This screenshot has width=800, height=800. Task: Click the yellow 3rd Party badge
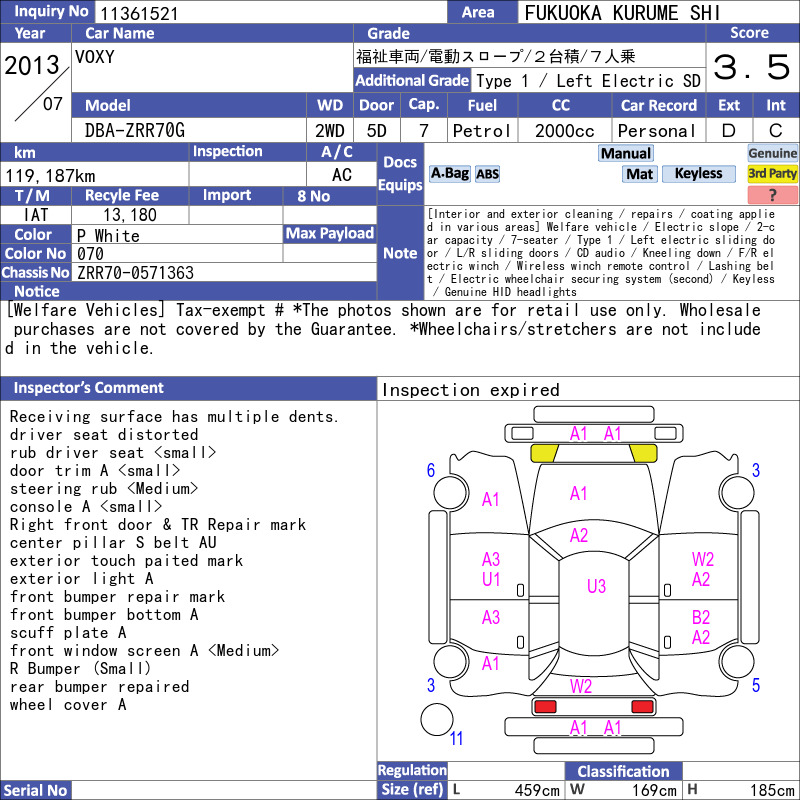click(772, 173)
